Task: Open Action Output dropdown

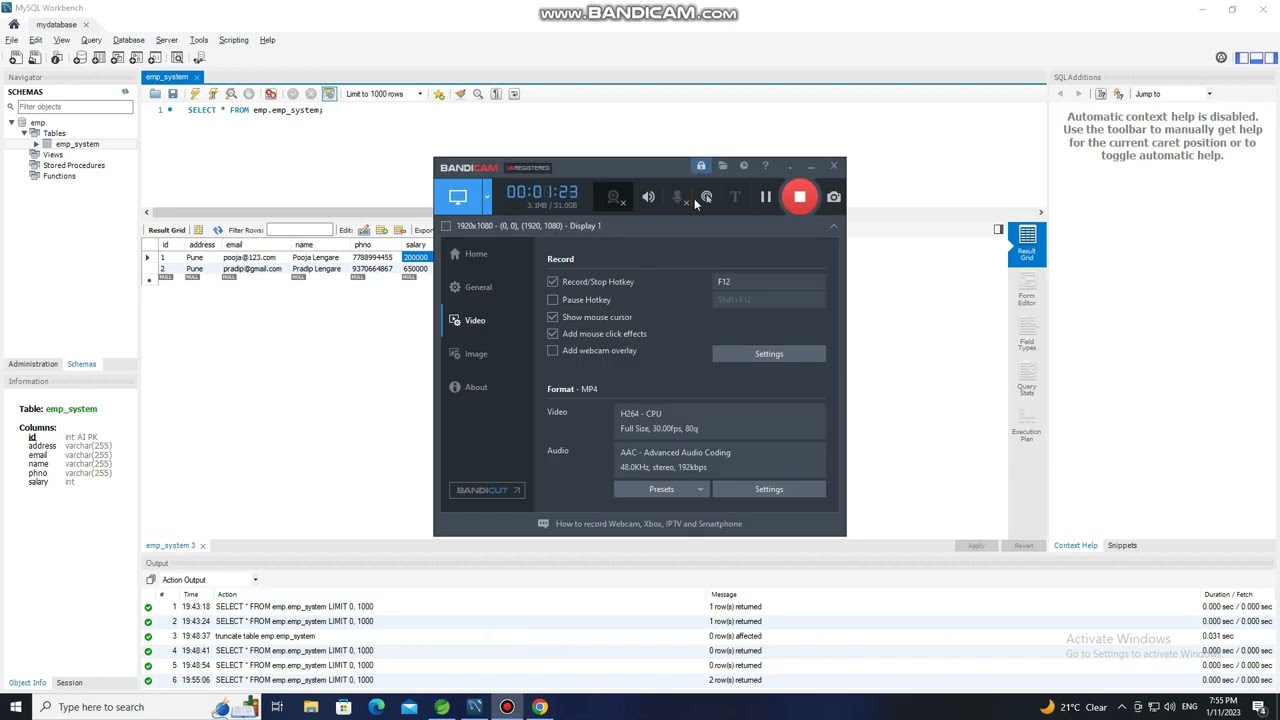Action: [x=210, y=580]
